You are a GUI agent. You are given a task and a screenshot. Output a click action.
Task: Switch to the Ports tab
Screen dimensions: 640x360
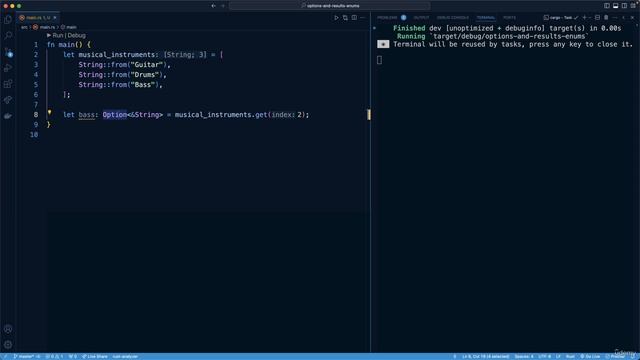[509, 18]
